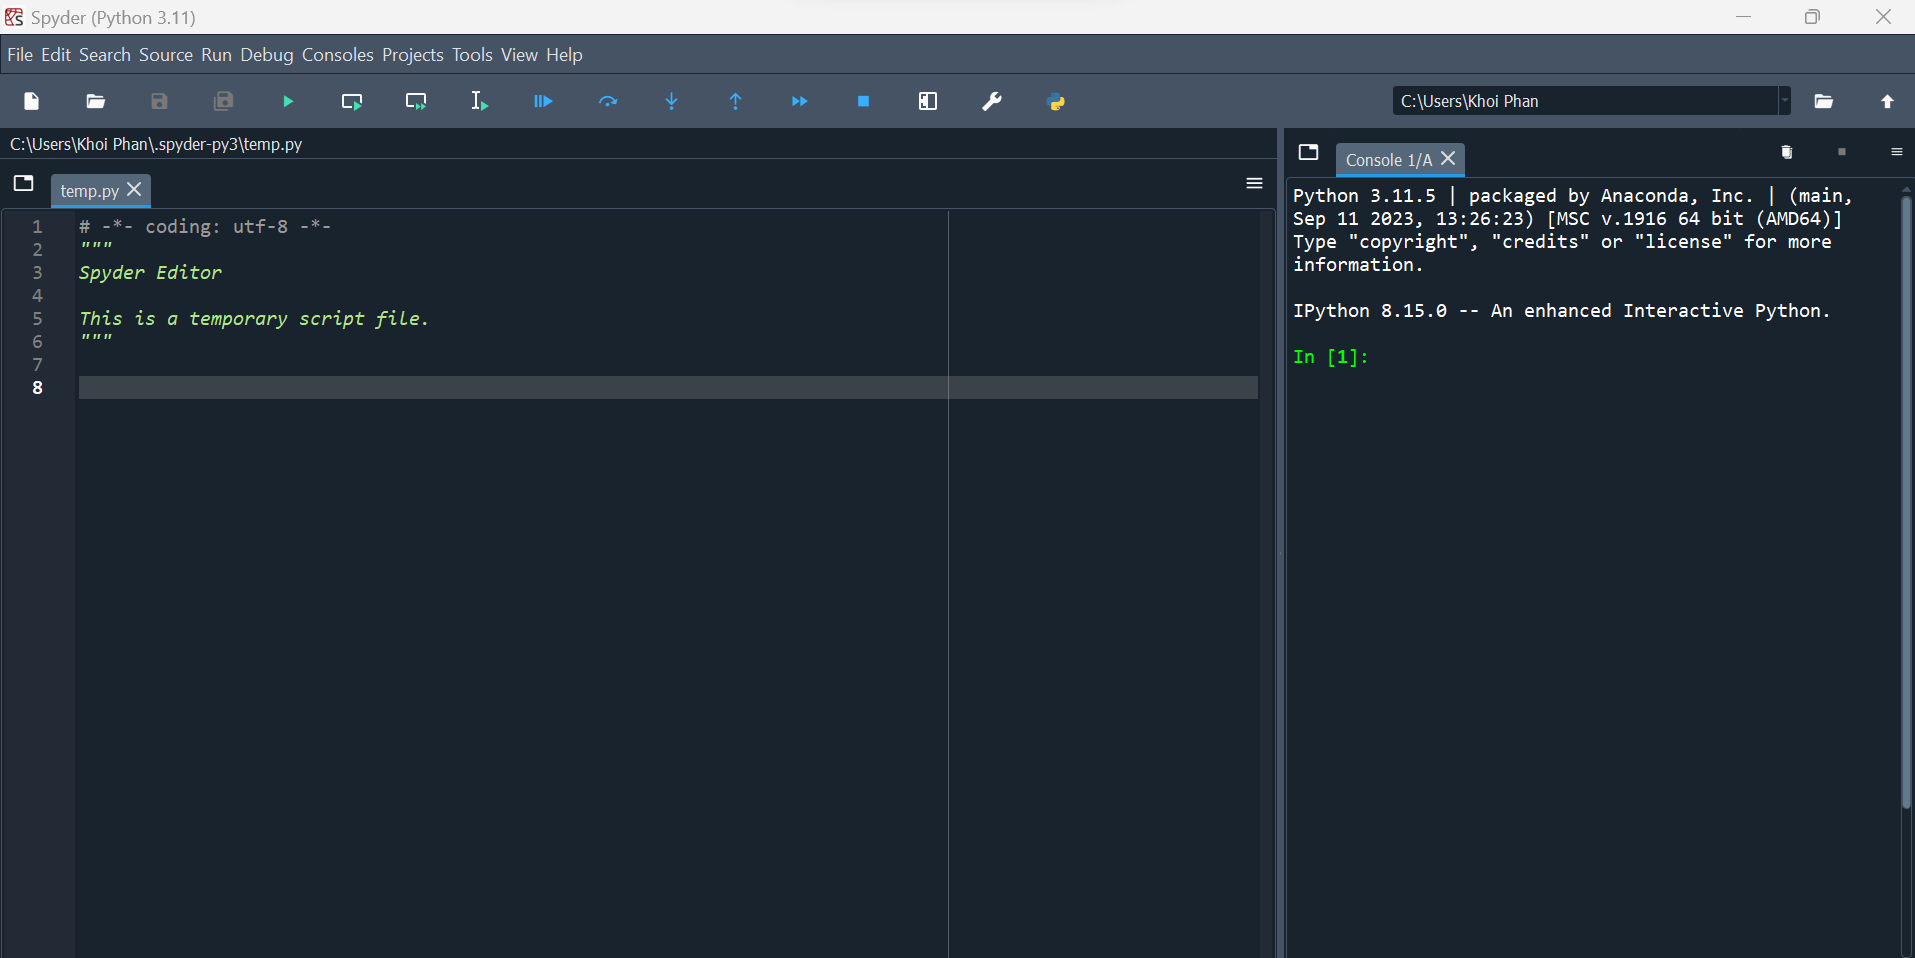This screenshot has width=1915, height=958.
Task: Create a new file with toolbar icon
Action: tap(32, 101)
